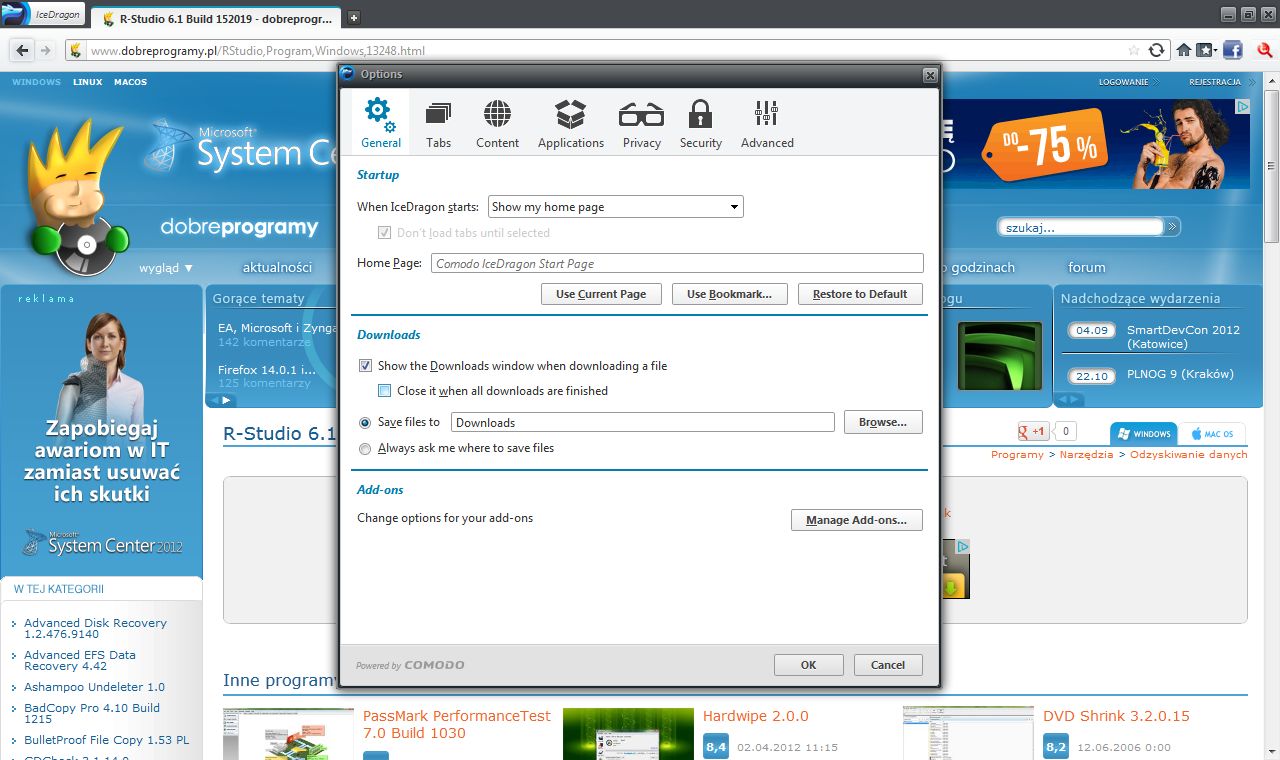
Task: Click the Narzędzia breadcrumb link
Action: point(1086,454)
